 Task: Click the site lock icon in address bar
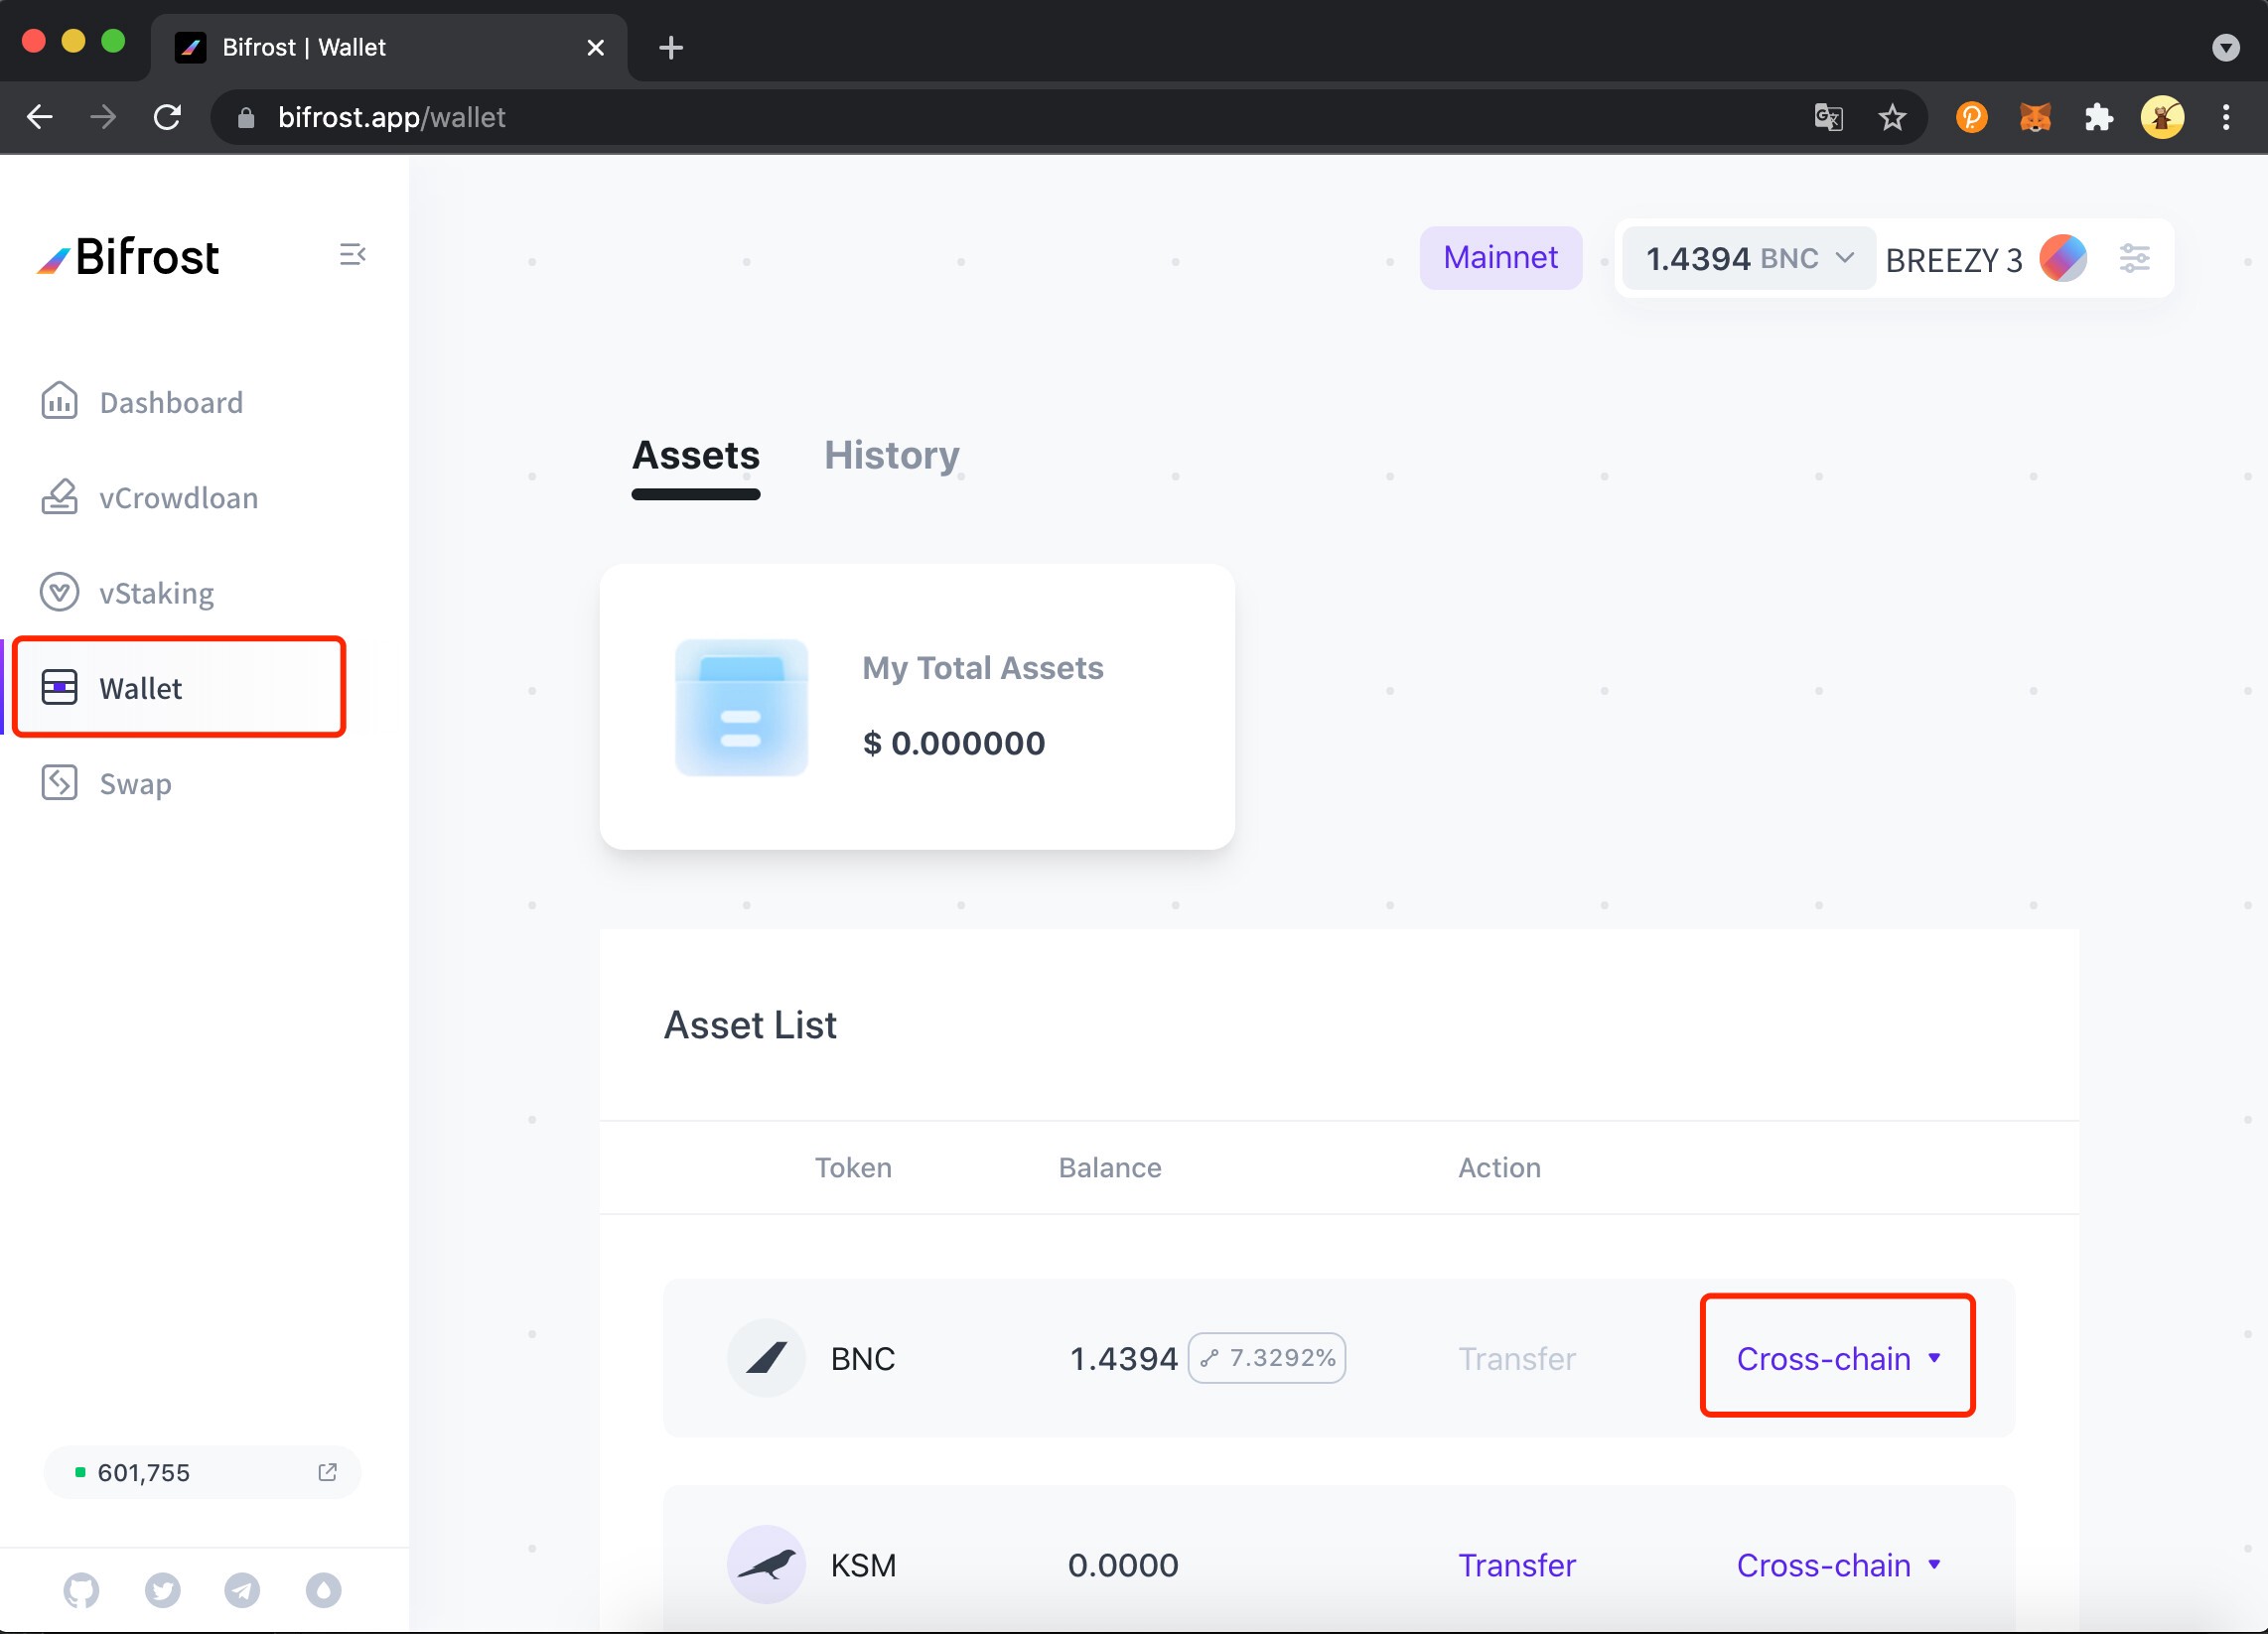[x=246, y=118]
